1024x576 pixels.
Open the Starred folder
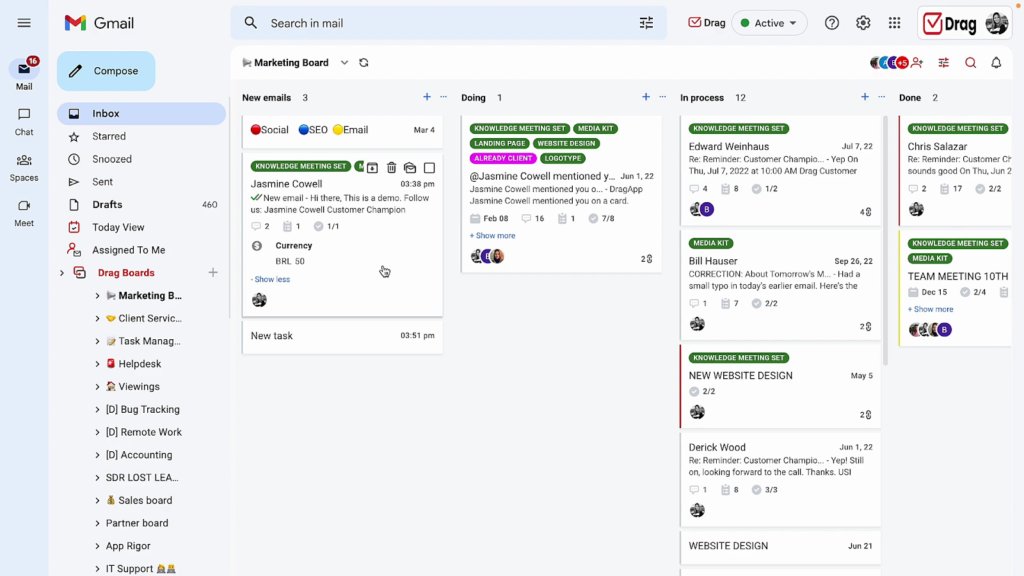(x=142, y=136)
